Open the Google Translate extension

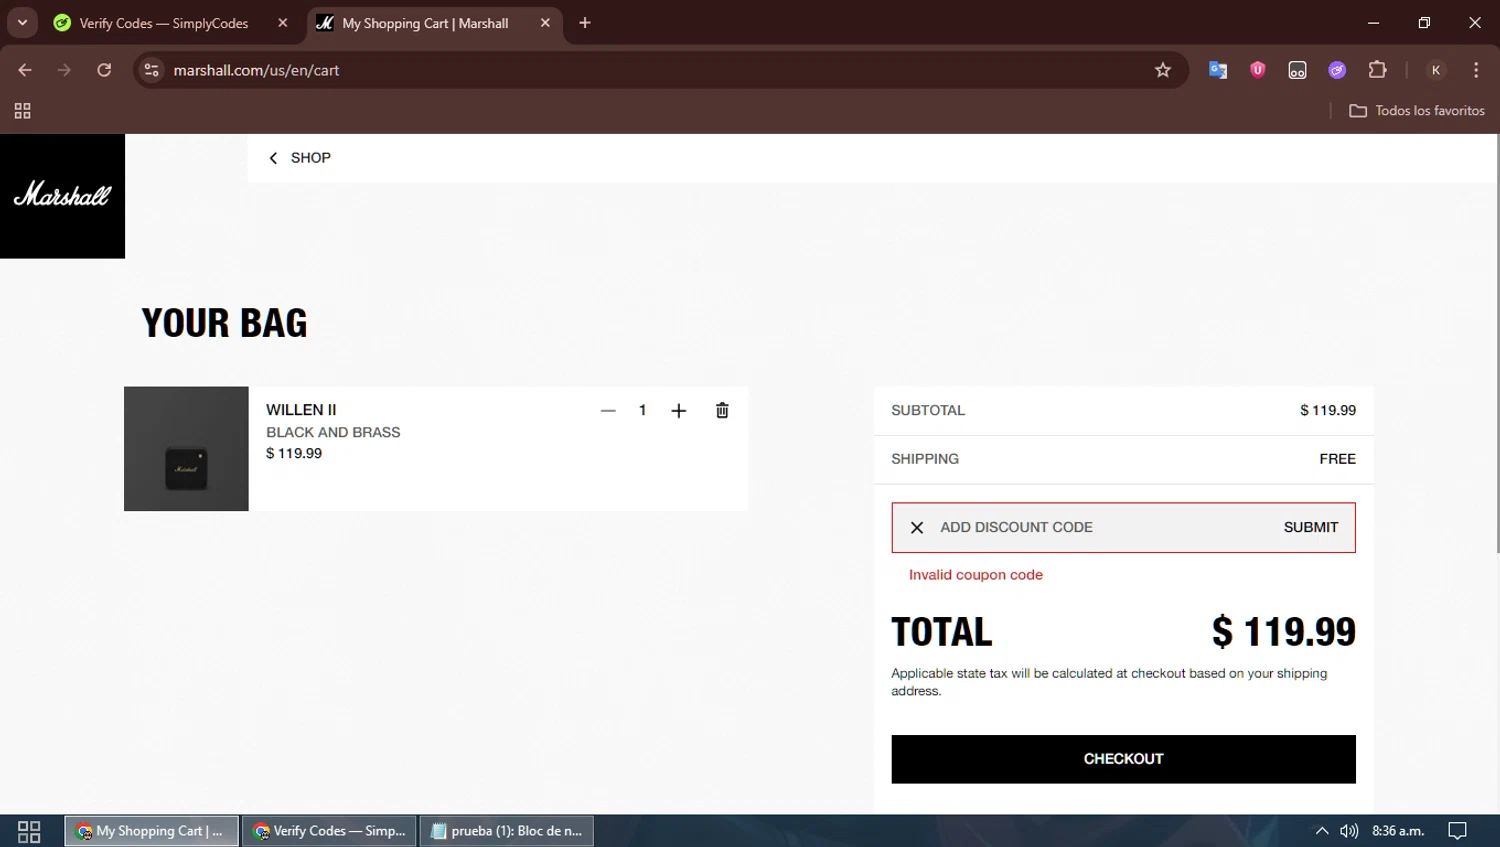tap(1218, 70)
